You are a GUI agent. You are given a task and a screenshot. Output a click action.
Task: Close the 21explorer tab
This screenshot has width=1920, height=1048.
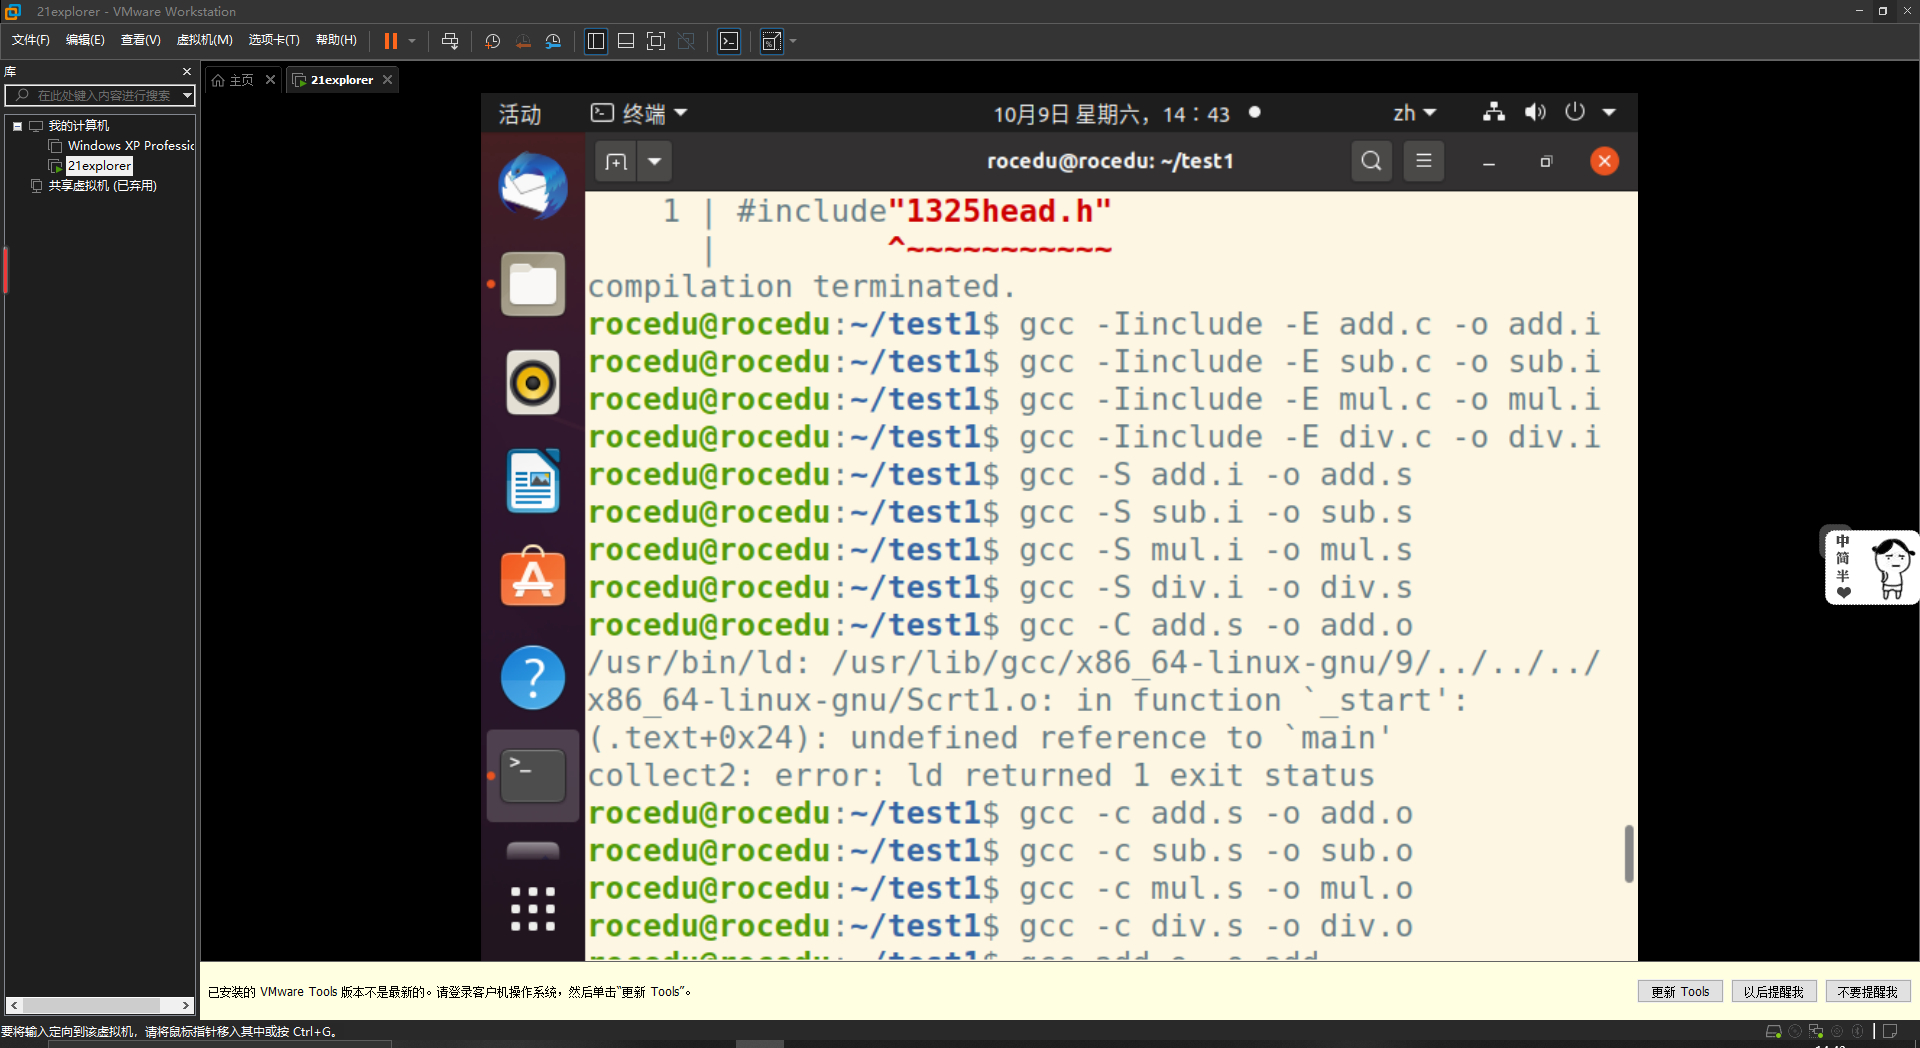point(388,80)
